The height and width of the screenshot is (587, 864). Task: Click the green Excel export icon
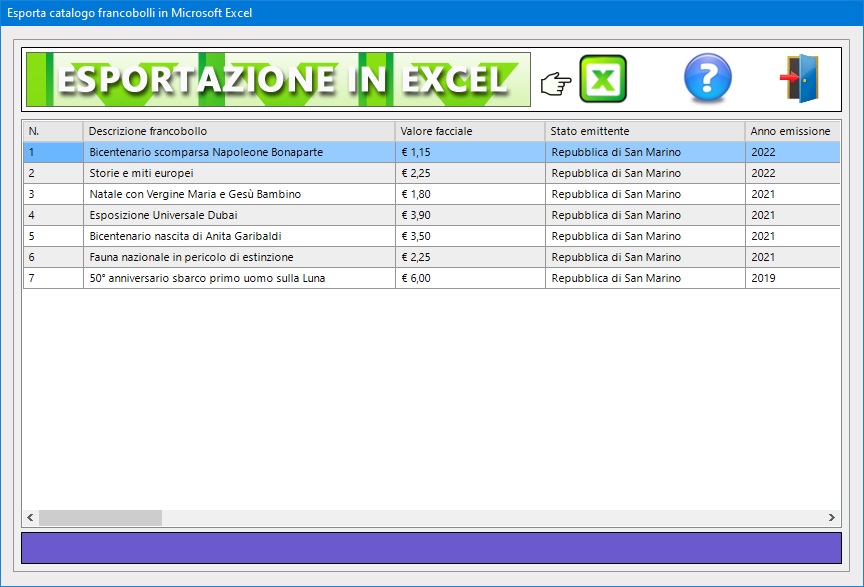click(x=603, y=79)
